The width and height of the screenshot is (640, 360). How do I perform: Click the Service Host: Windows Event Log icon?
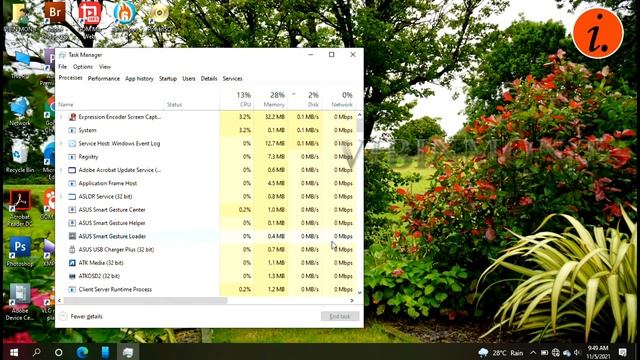[72, 144]
